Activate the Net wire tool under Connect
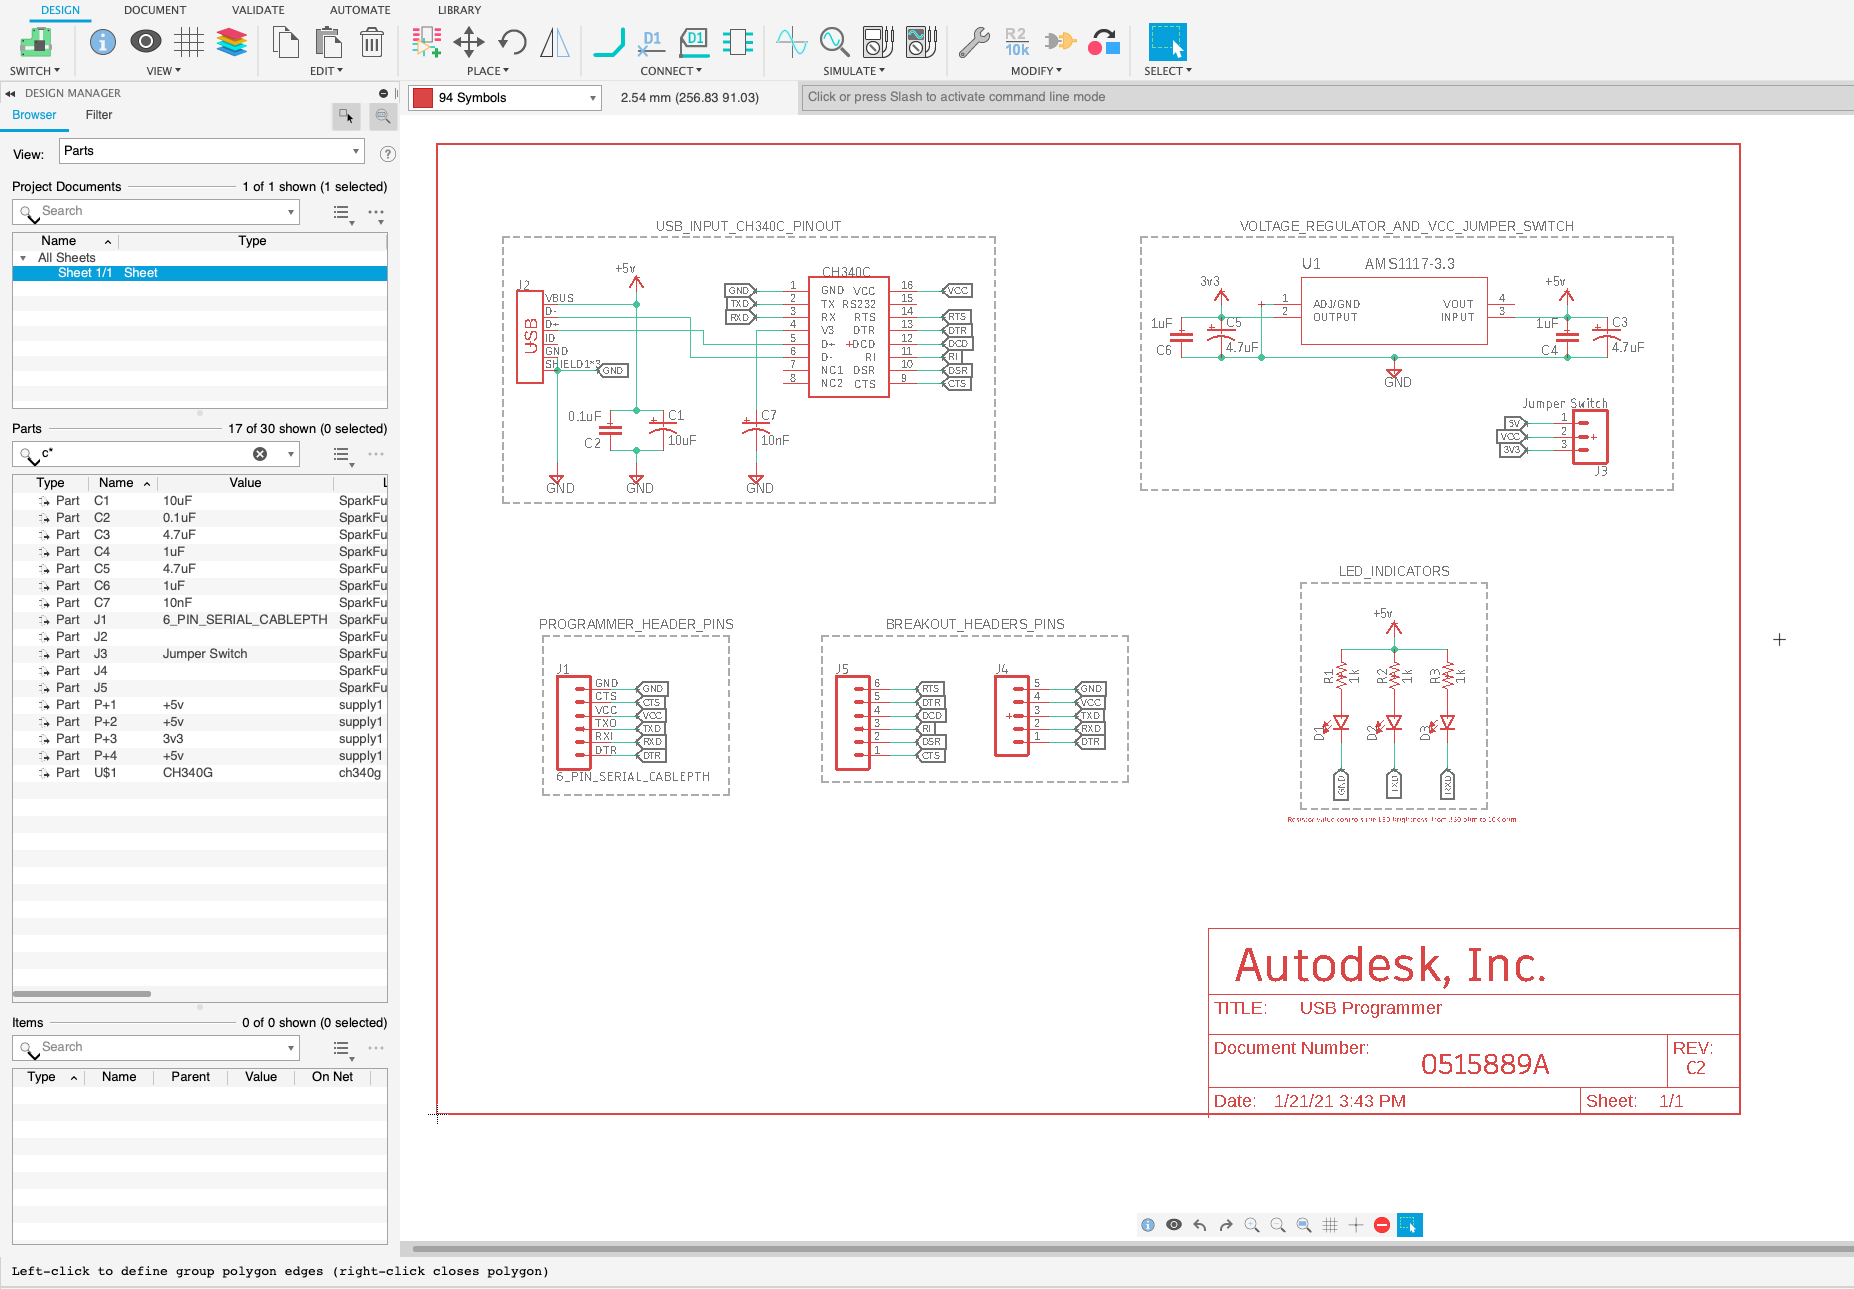The image size is (1854, 1289). pos(608,42)
